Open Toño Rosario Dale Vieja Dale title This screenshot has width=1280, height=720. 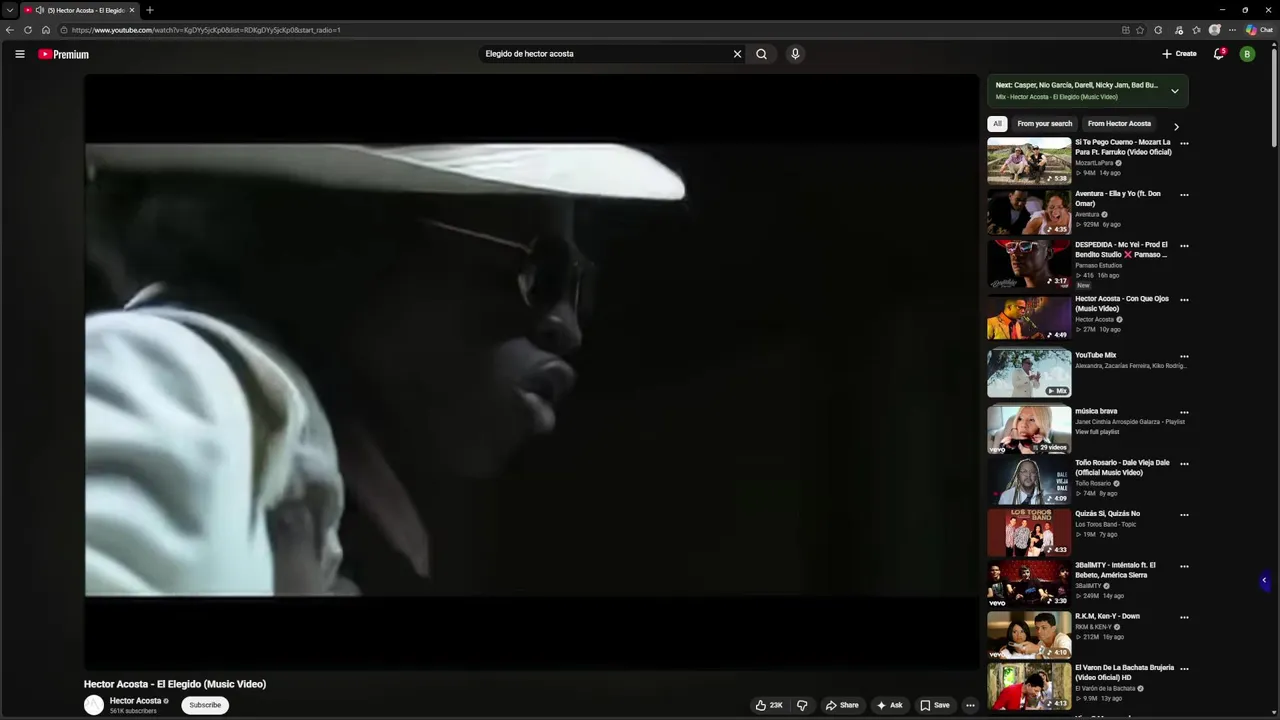pyautogui.click(x=1122, y=467)
